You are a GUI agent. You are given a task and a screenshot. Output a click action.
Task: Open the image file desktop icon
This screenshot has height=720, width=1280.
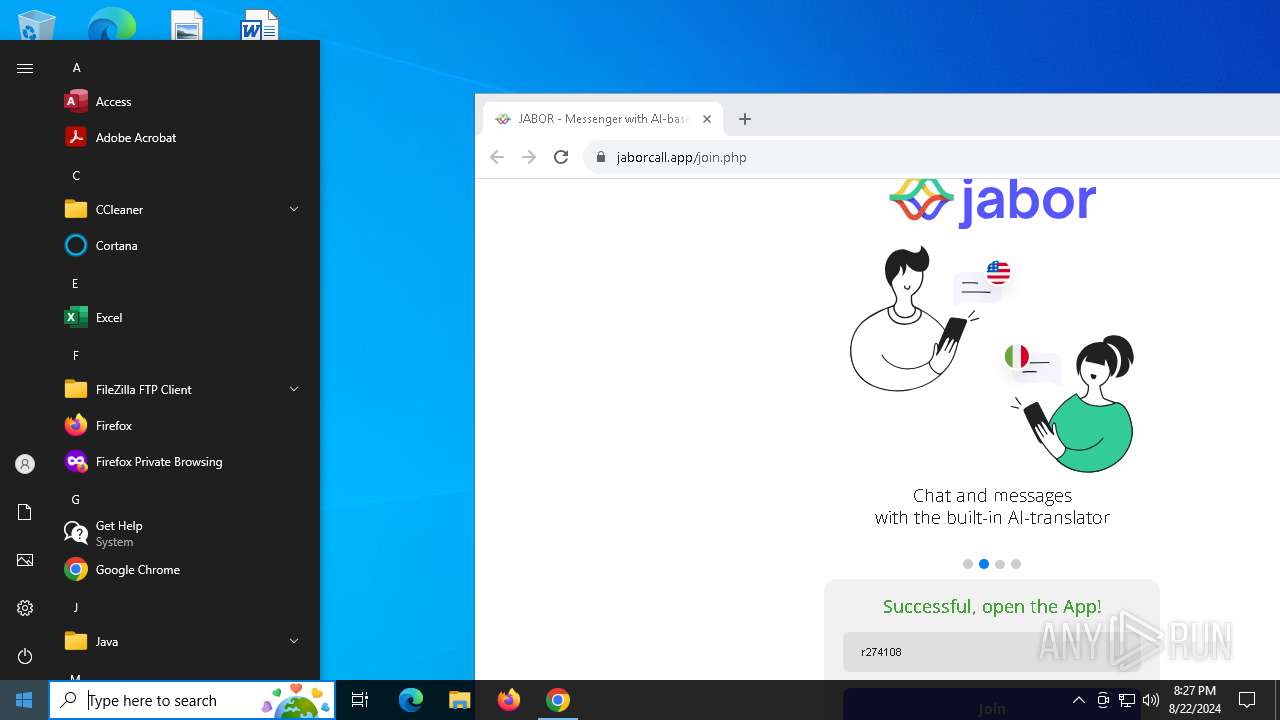[x=187, y=25]
